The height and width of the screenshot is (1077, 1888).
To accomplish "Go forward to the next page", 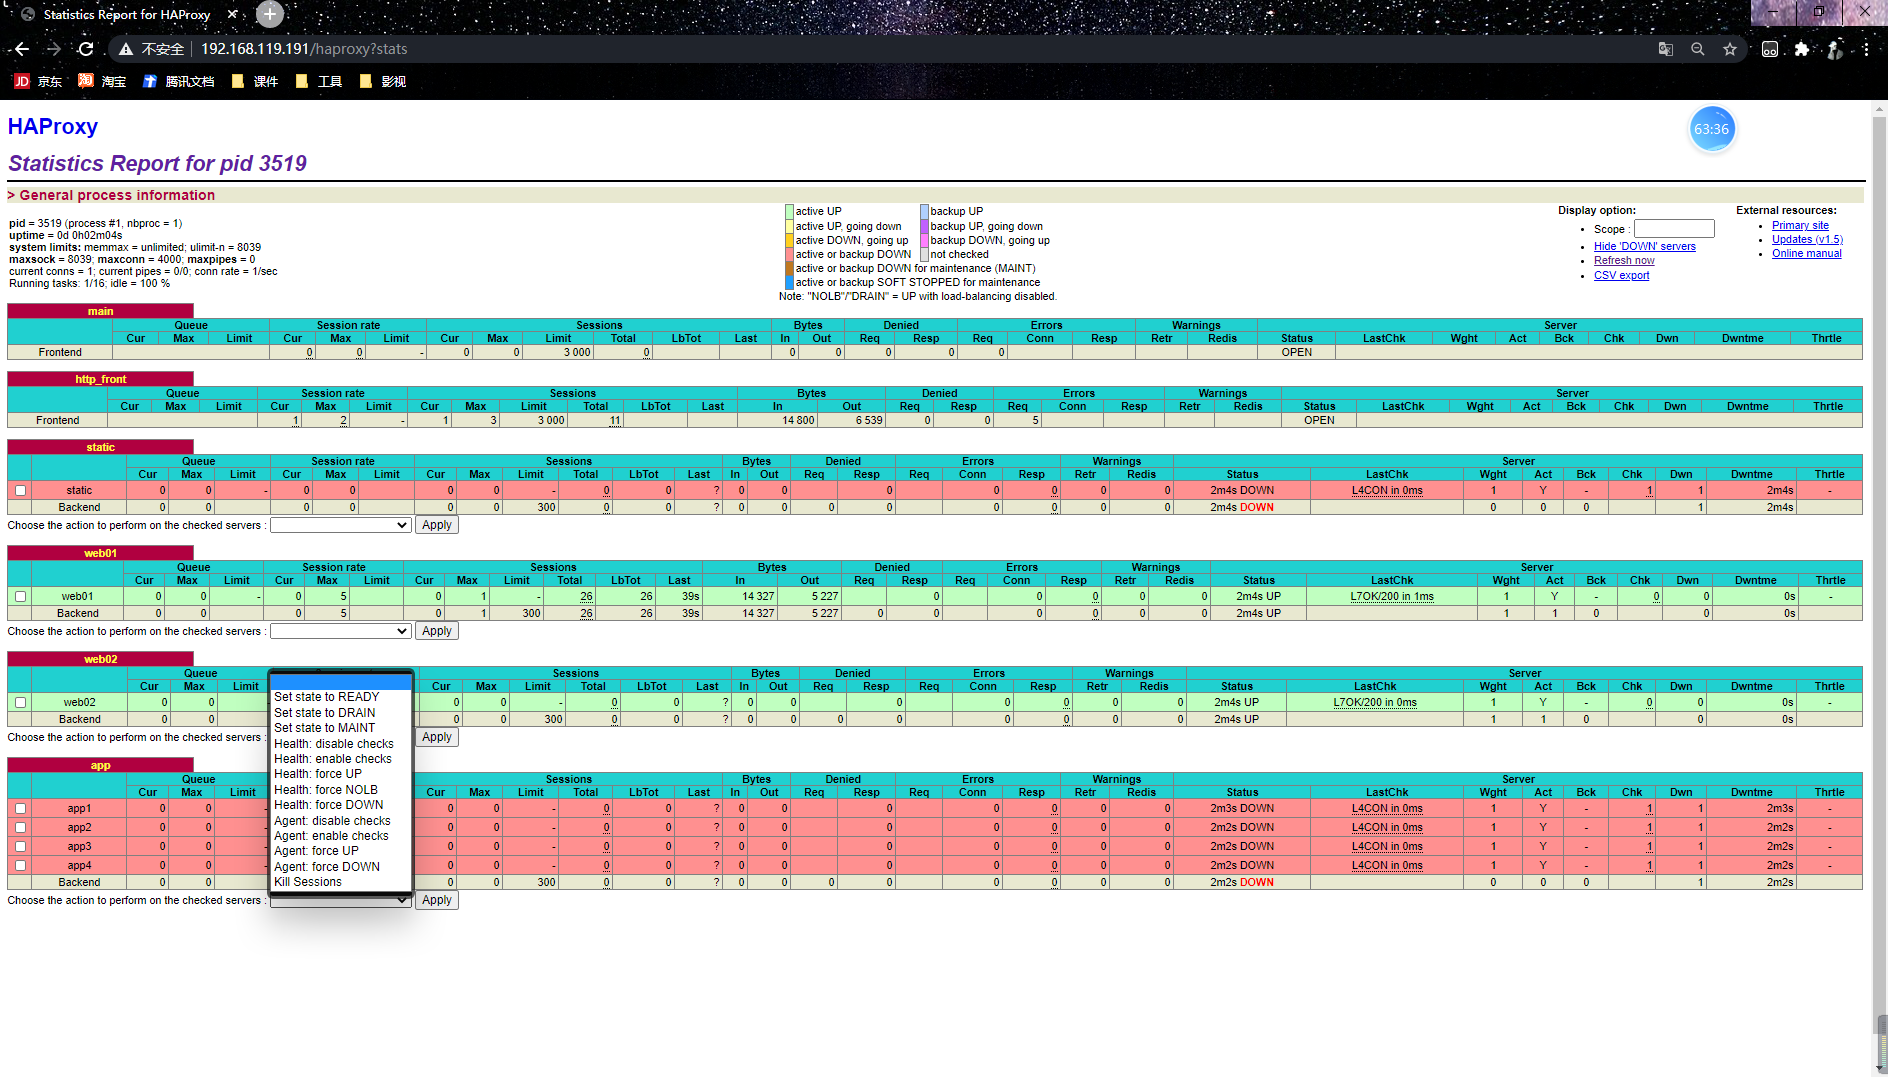I will 54,49.
